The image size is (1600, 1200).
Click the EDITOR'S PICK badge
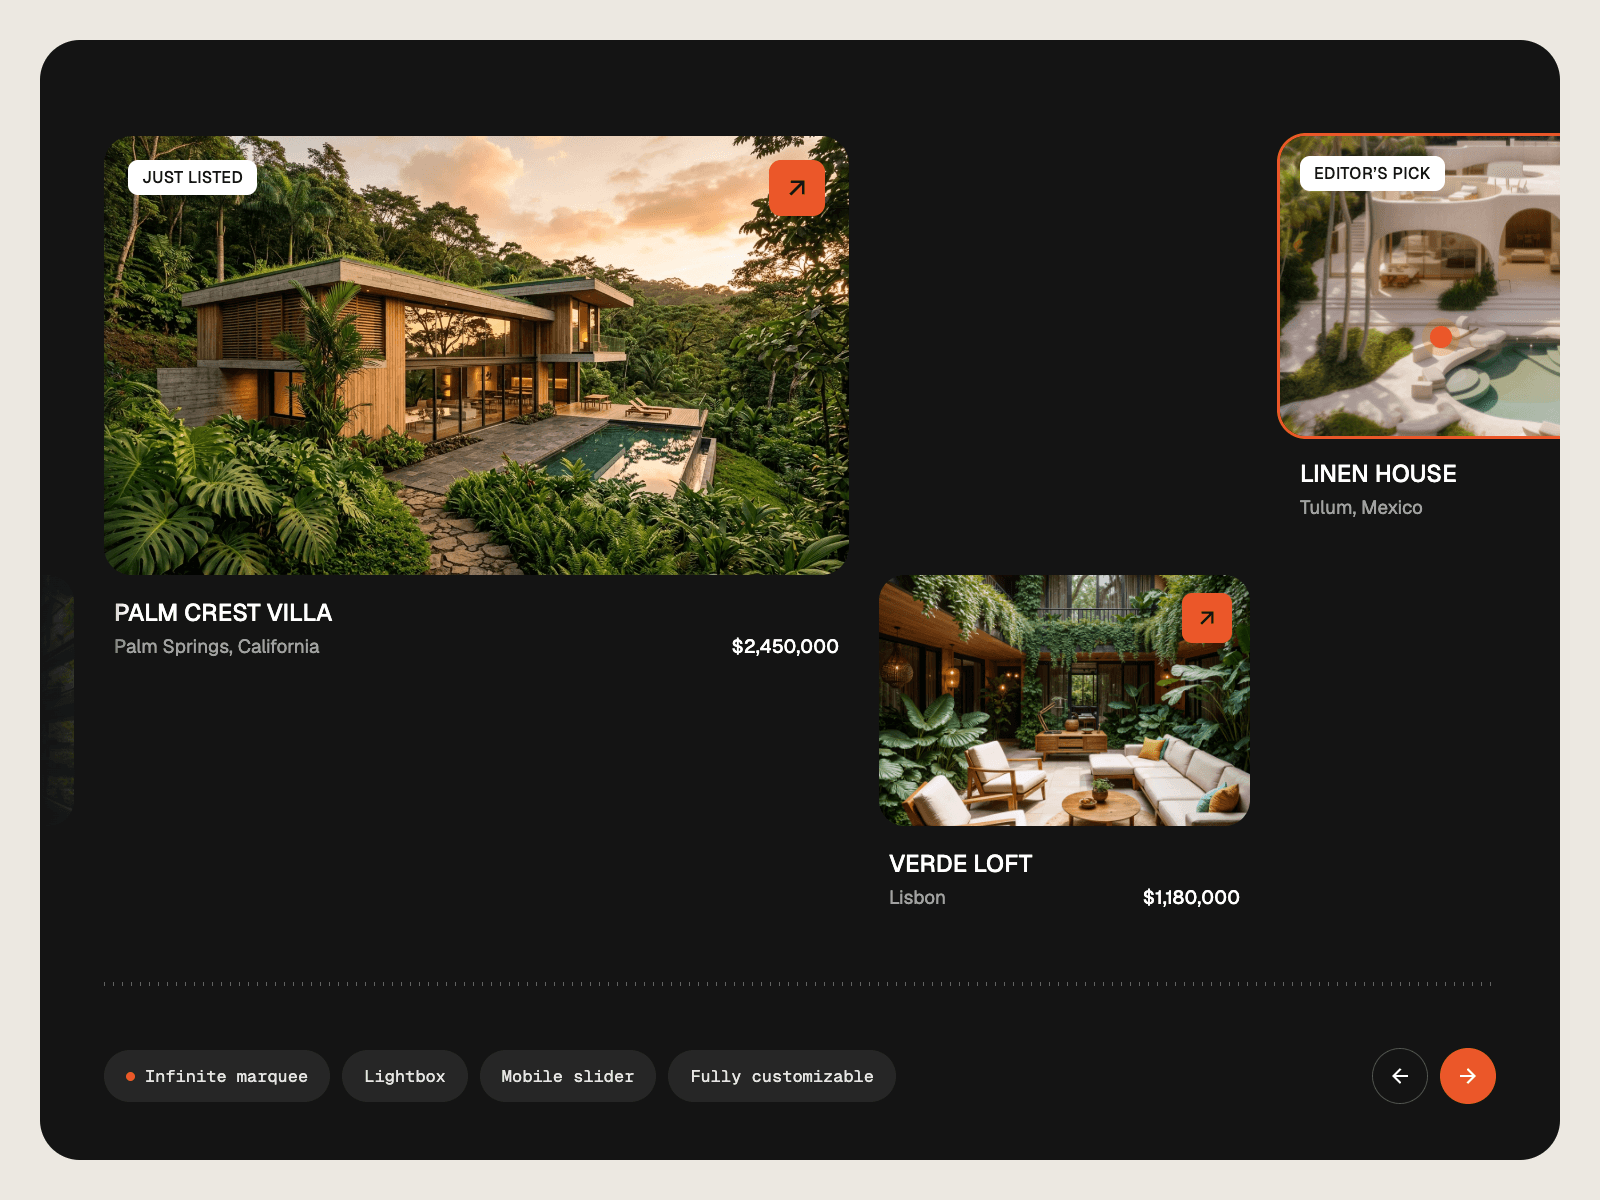click(1372, 173)
